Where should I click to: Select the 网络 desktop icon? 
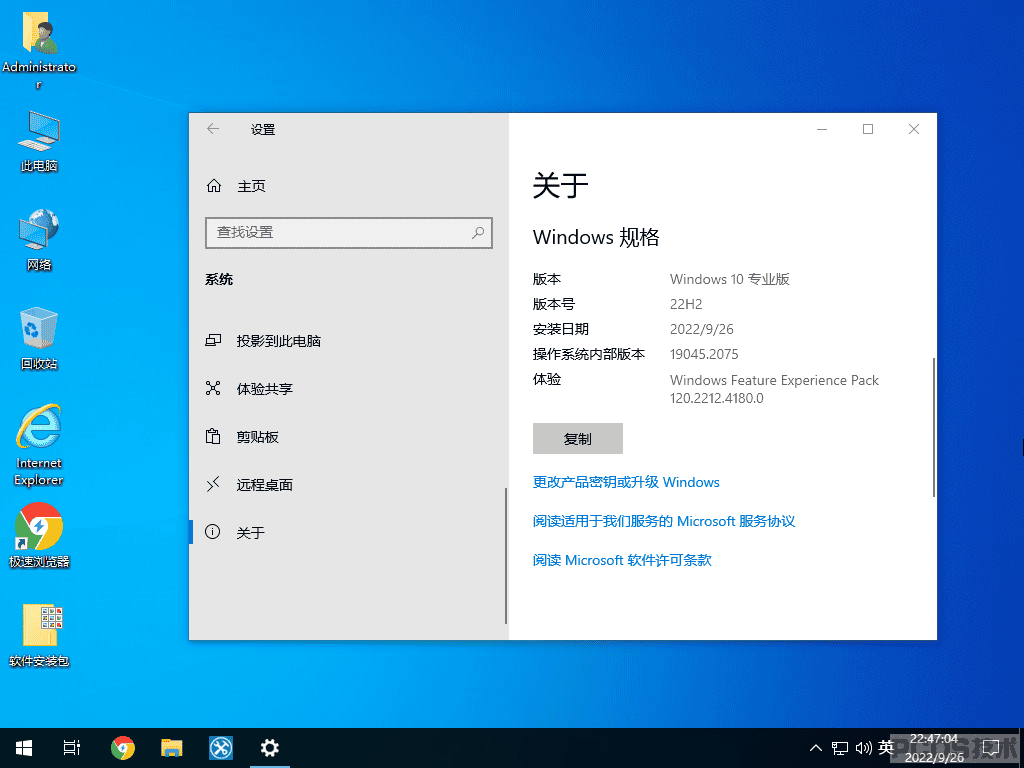click(x=39, y=240)
